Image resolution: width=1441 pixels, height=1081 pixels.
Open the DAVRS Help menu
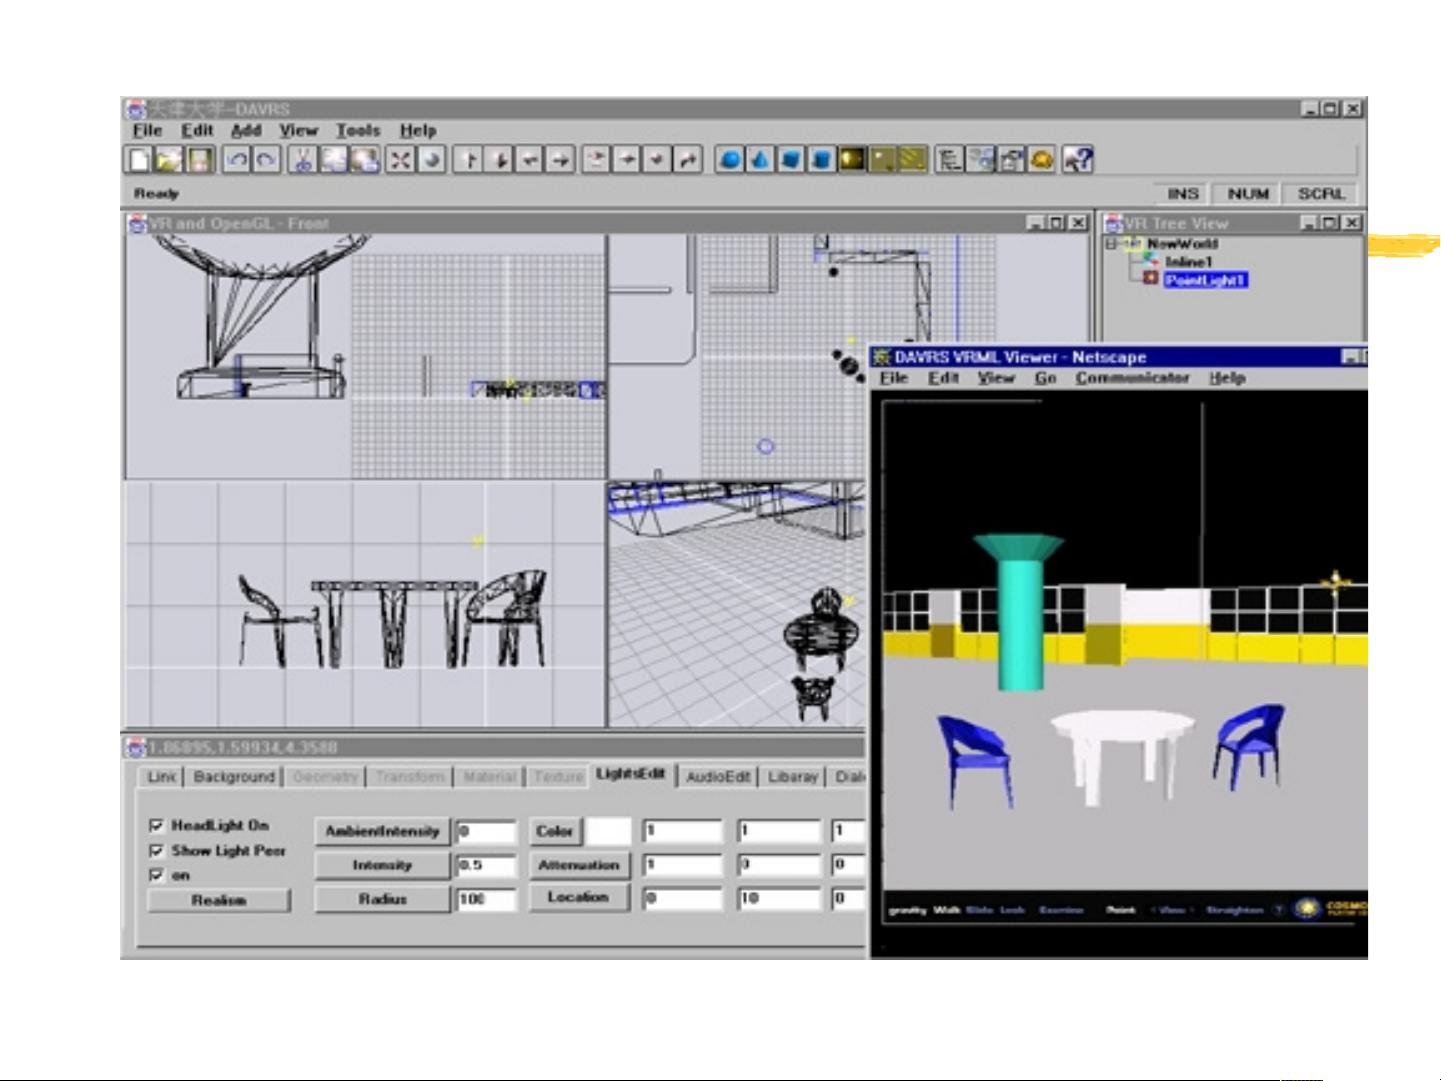coord(418,130)
